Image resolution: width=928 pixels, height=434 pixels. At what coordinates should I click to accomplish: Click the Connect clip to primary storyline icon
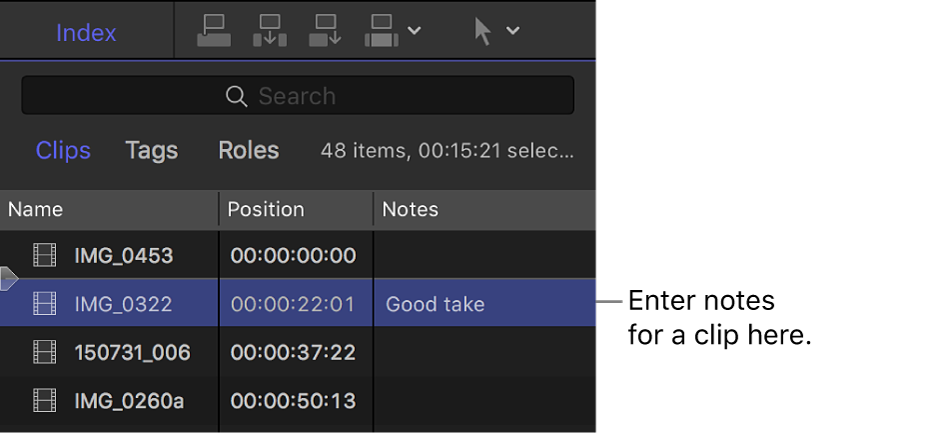coord(214,32)
